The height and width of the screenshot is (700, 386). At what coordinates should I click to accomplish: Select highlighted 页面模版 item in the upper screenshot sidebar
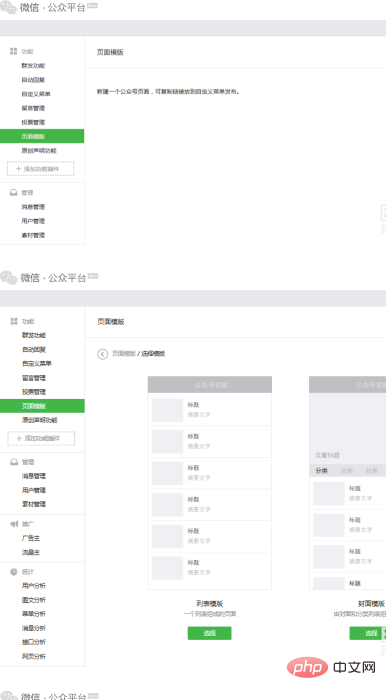pos(42,136)
